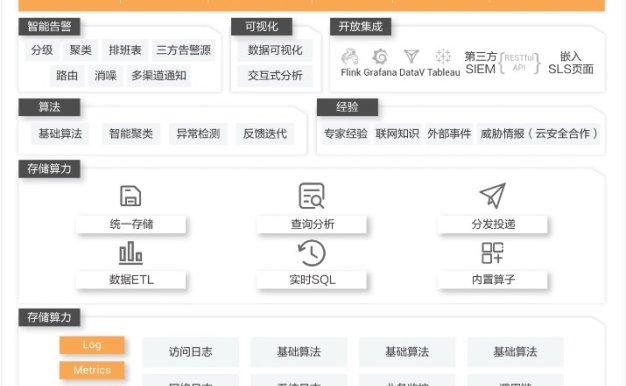Open the 查询分析 button
This screenshot has width=626, height=386.
tap(312, 224)
